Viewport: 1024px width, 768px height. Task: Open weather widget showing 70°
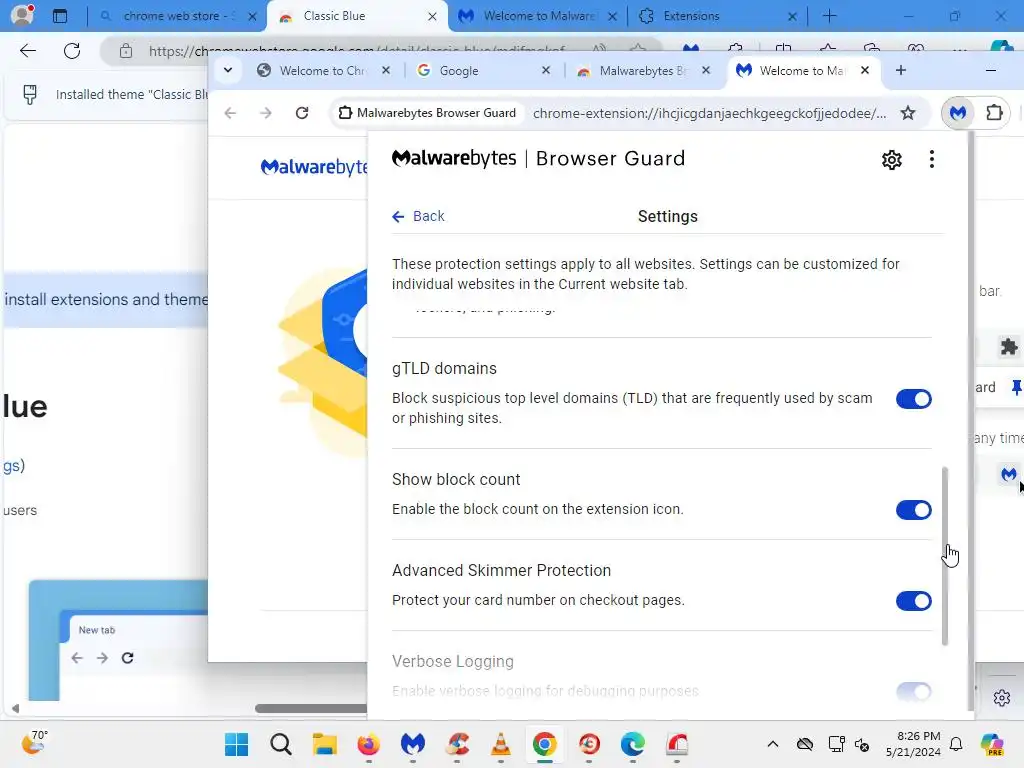33,744
